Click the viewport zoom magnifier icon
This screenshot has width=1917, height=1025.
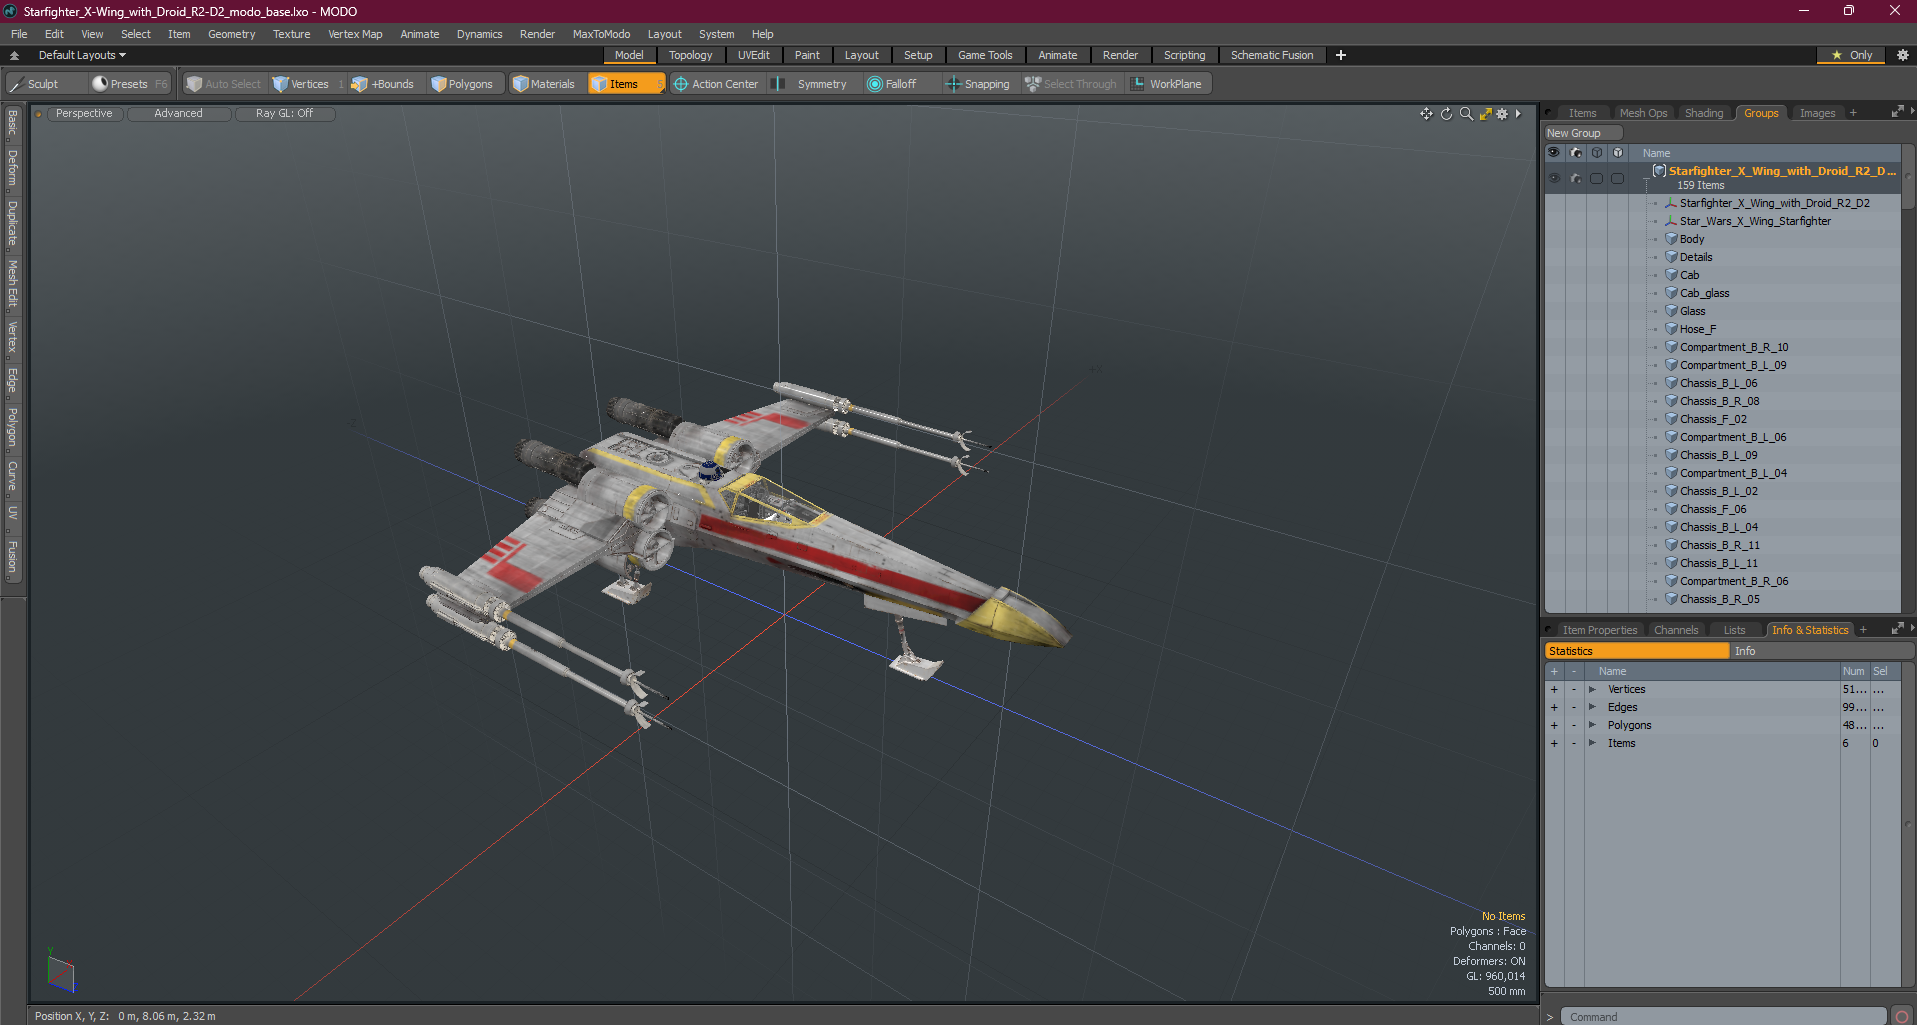[x=1466, y=114]
